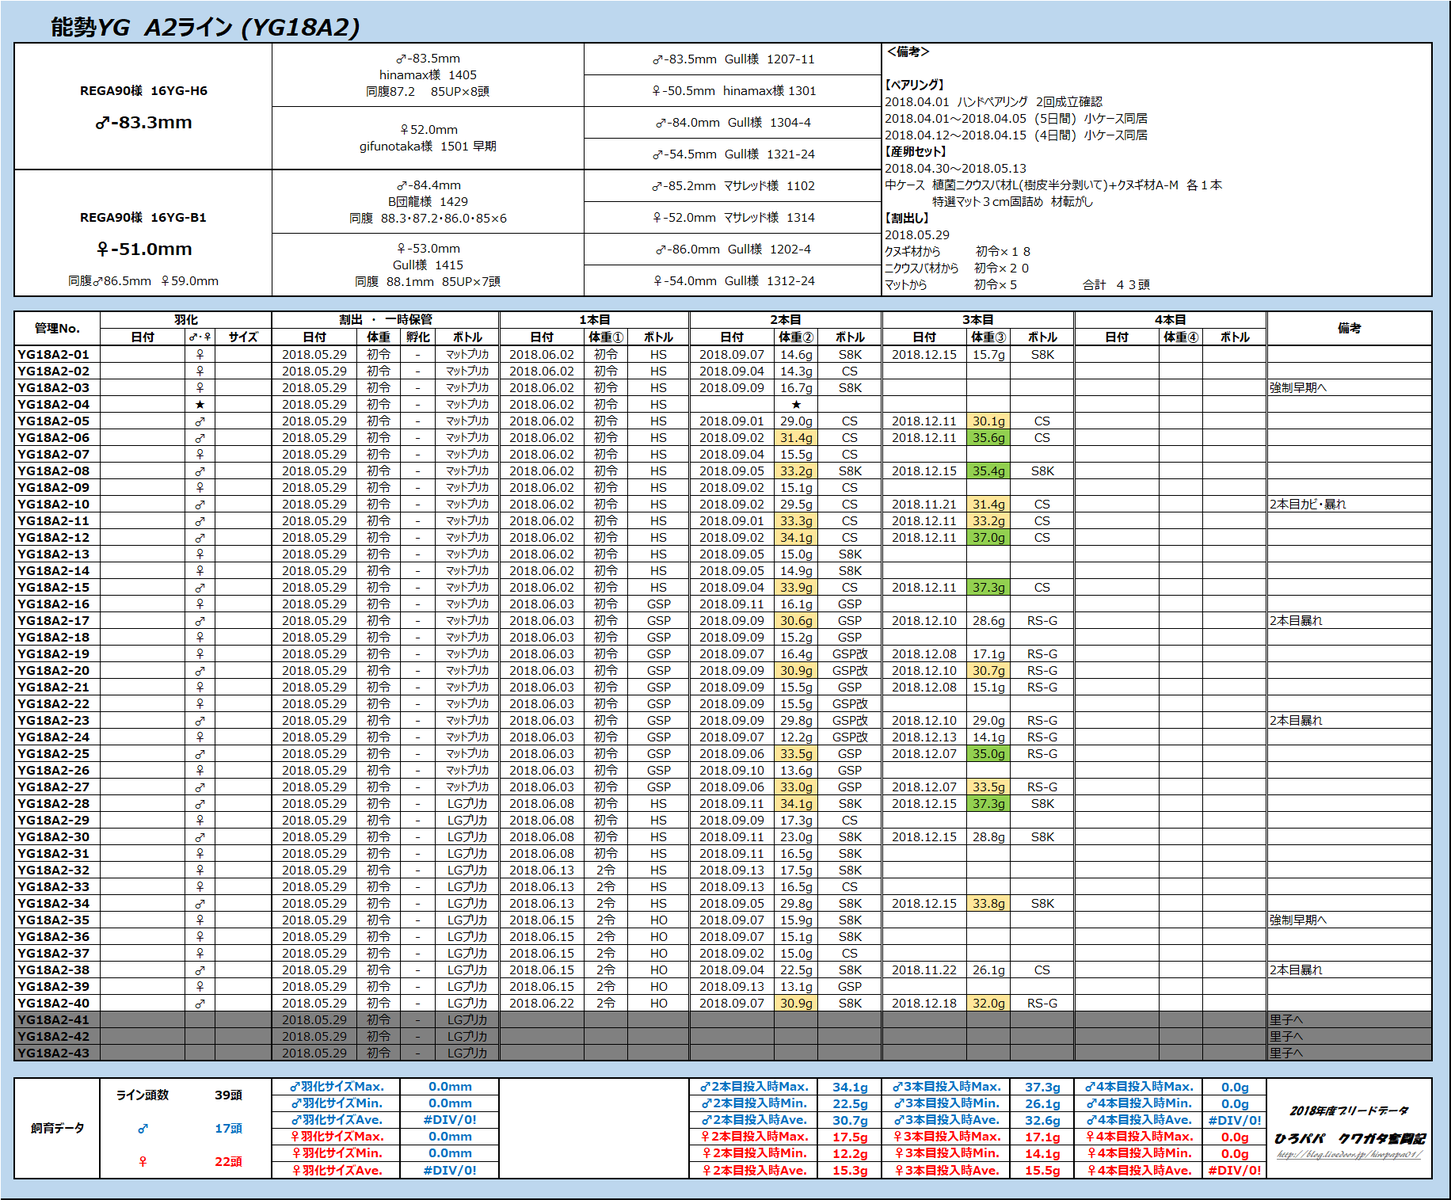Click the ♂-84.0mm Gull様 1304-4 cell
This screenshot has height=1200, width=1451.
[733, 123]
